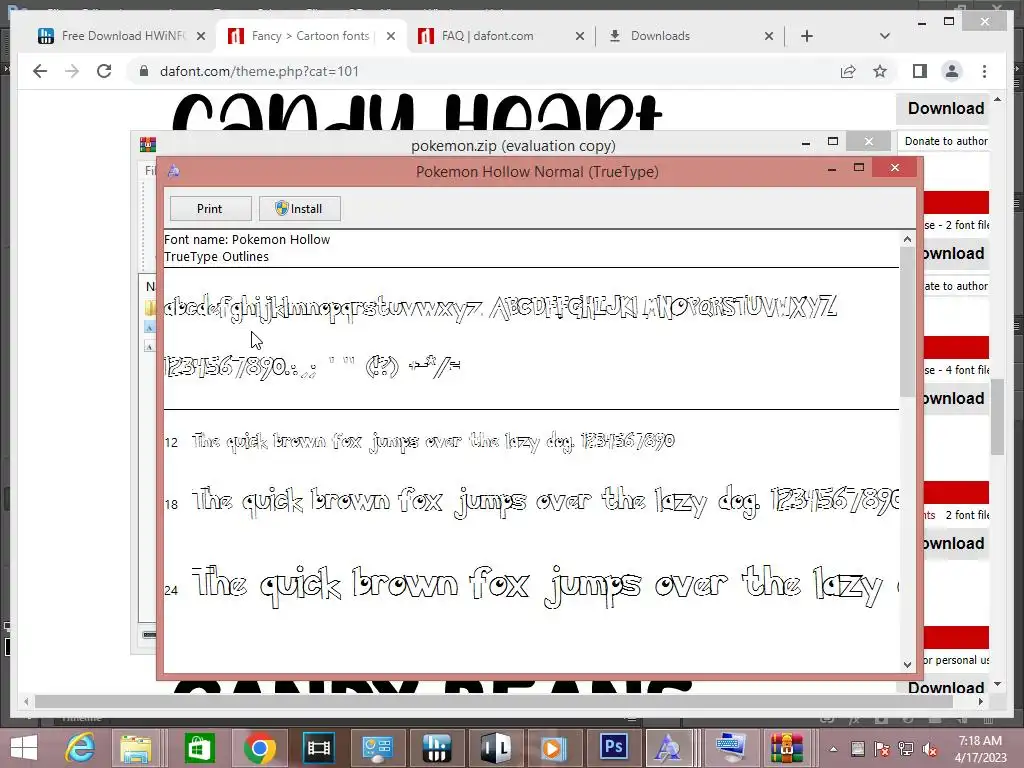Minimize the pokemon.zip WinRAR window
The height and width of the screenshot is (768, 1024).
806,142
